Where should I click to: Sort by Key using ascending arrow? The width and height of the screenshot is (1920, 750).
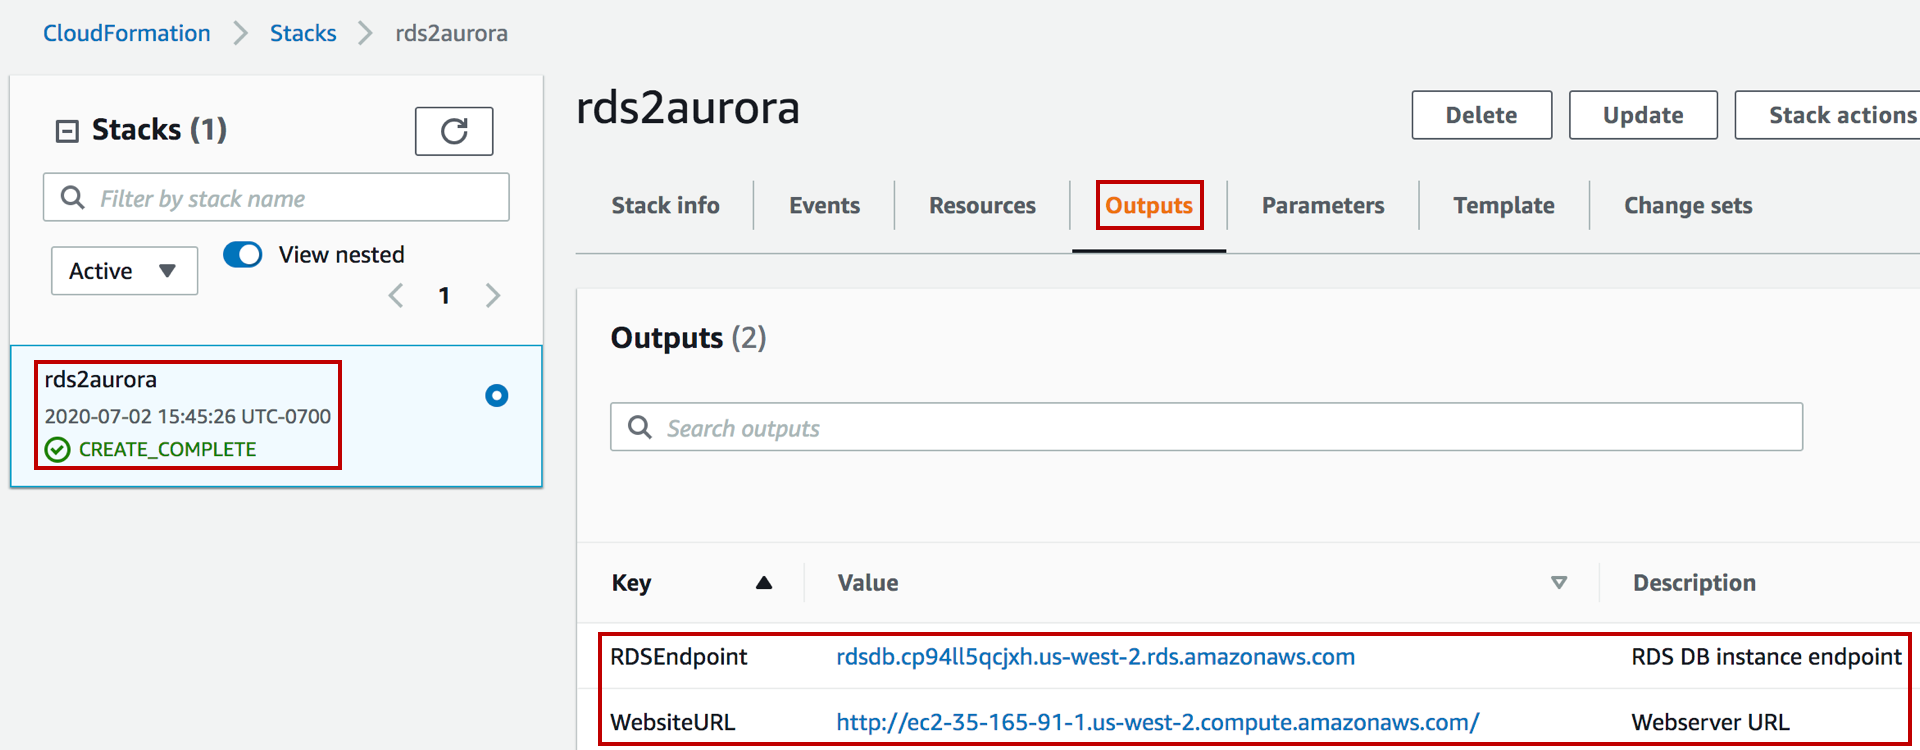[x=764, y=583]
